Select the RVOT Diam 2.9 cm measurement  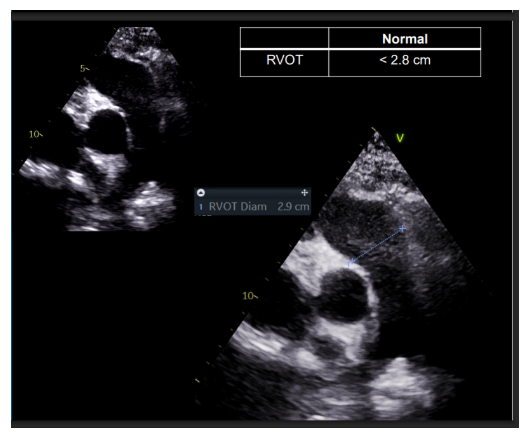[x=253, y=207]
